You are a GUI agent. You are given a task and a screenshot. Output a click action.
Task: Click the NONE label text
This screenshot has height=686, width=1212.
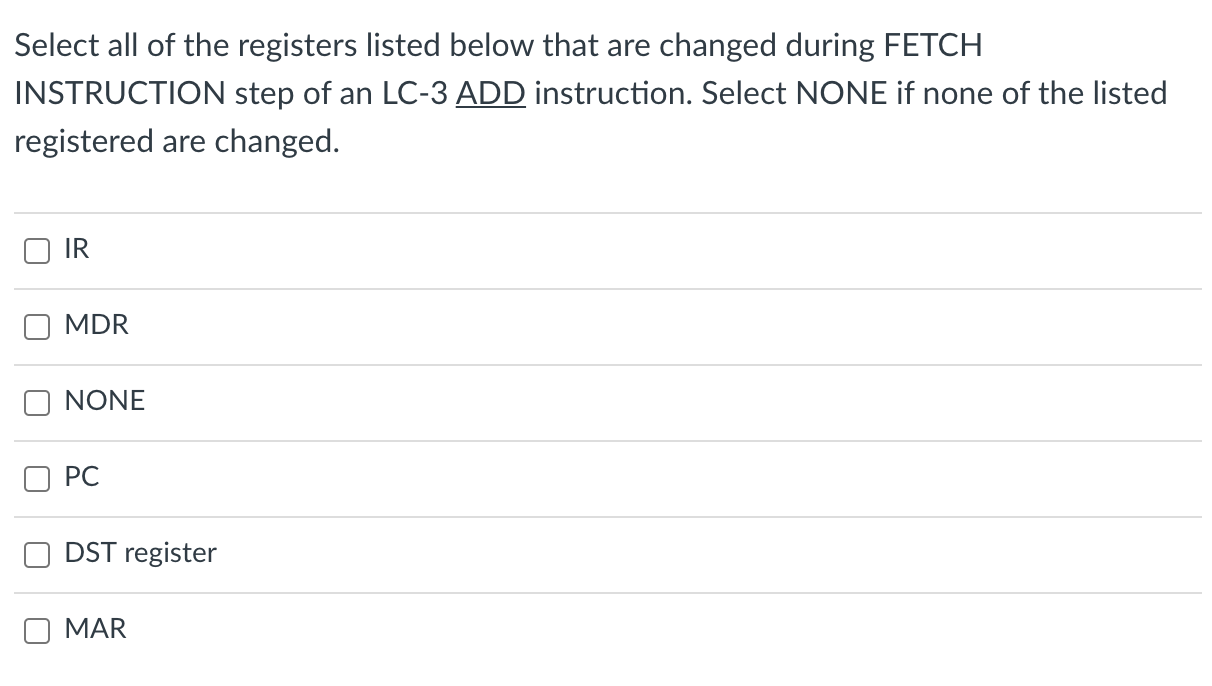(105, 401)
